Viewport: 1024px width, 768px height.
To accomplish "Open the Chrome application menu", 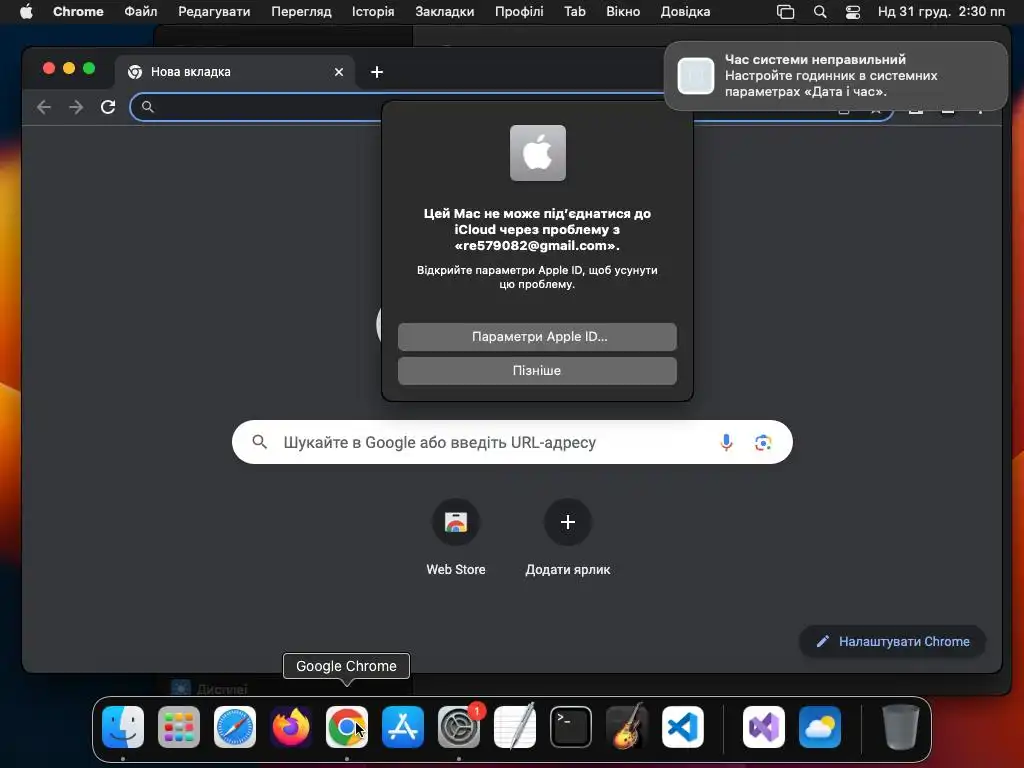I will [78, 12].
